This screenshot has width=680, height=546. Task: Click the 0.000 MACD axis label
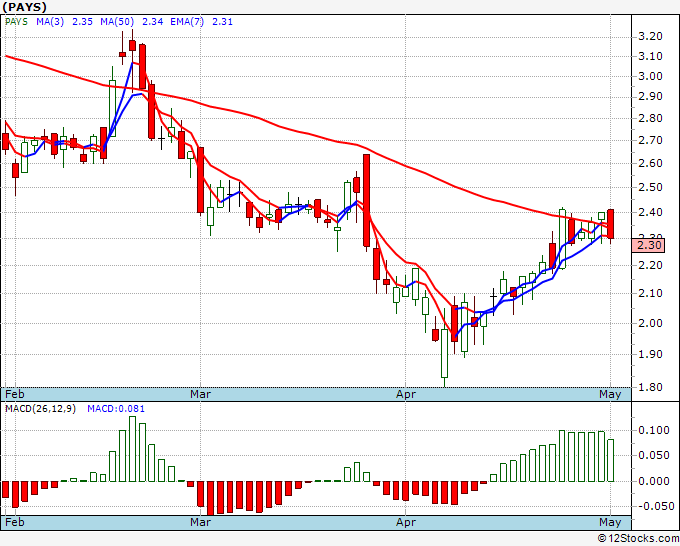[654, 481]
